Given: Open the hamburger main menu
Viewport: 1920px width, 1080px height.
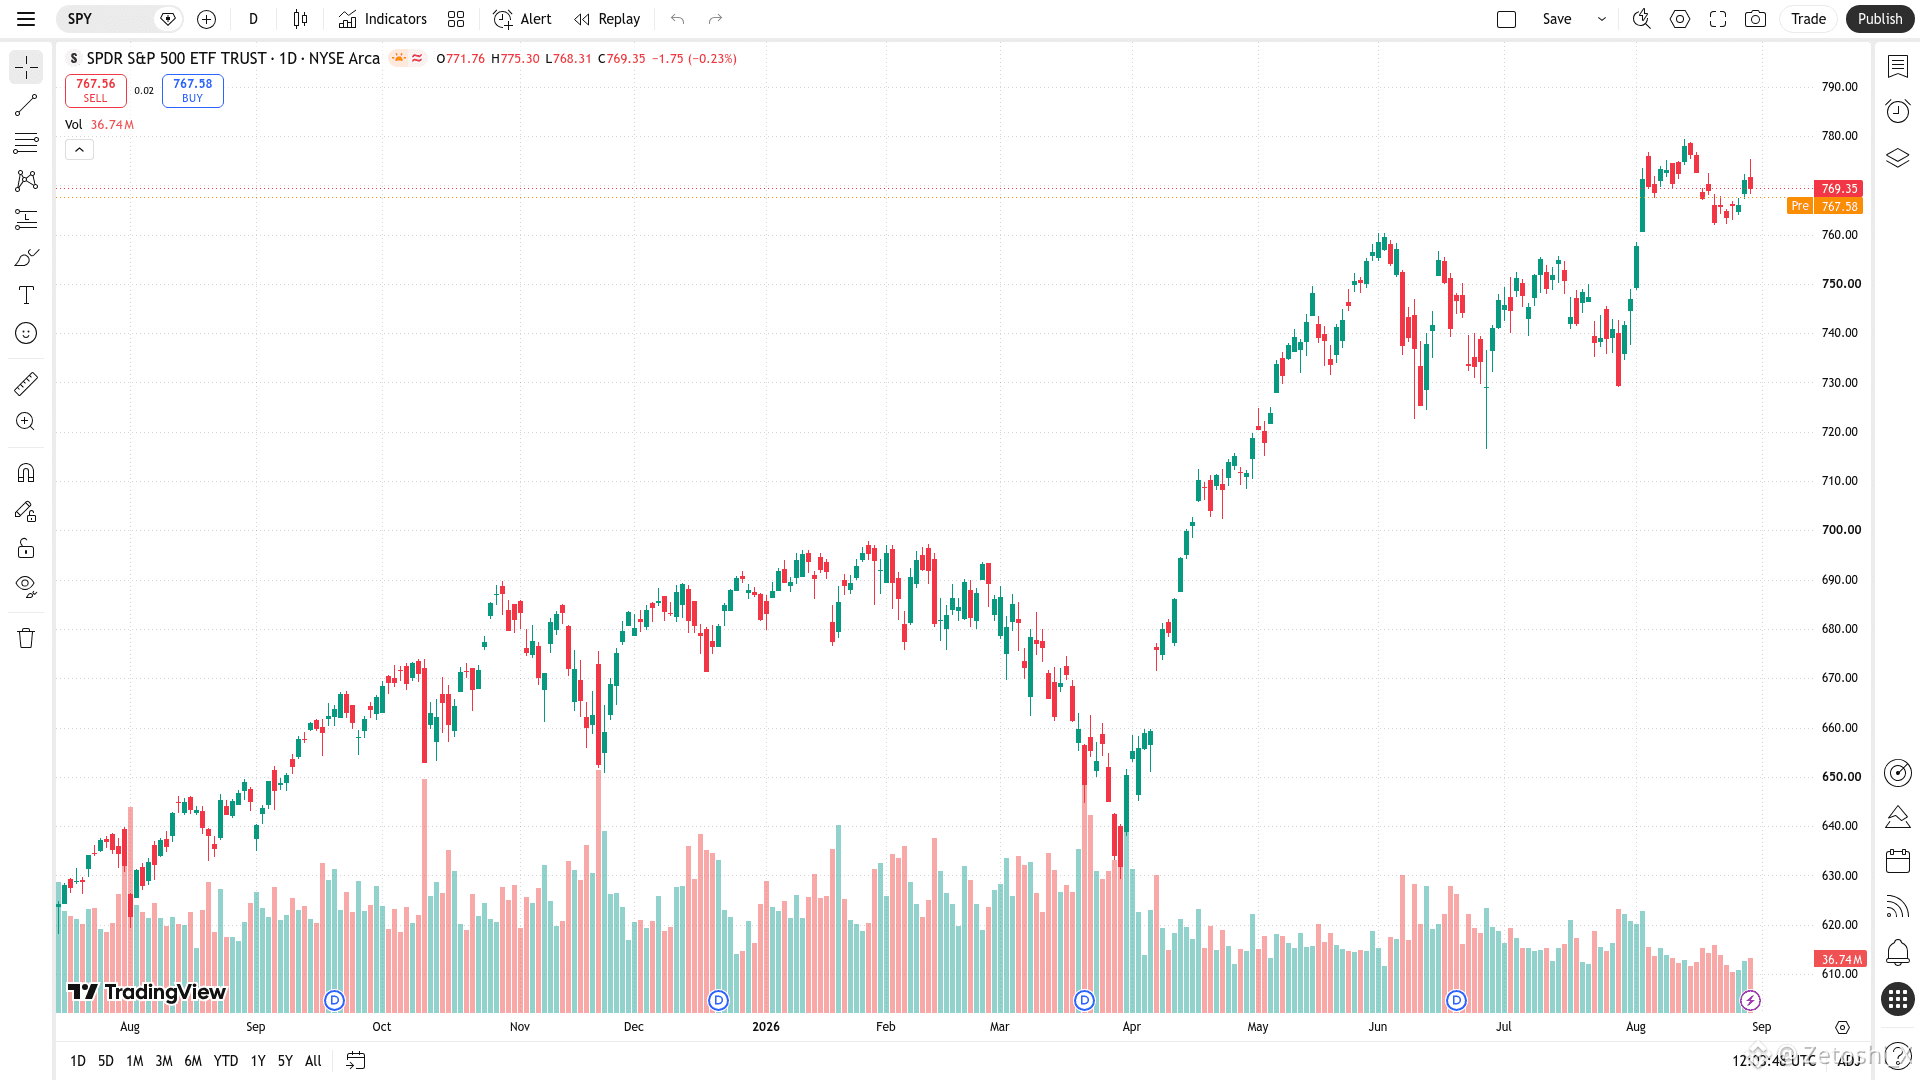Looking at the screenshot, I should pyautogui.click(x=26, y=19).
